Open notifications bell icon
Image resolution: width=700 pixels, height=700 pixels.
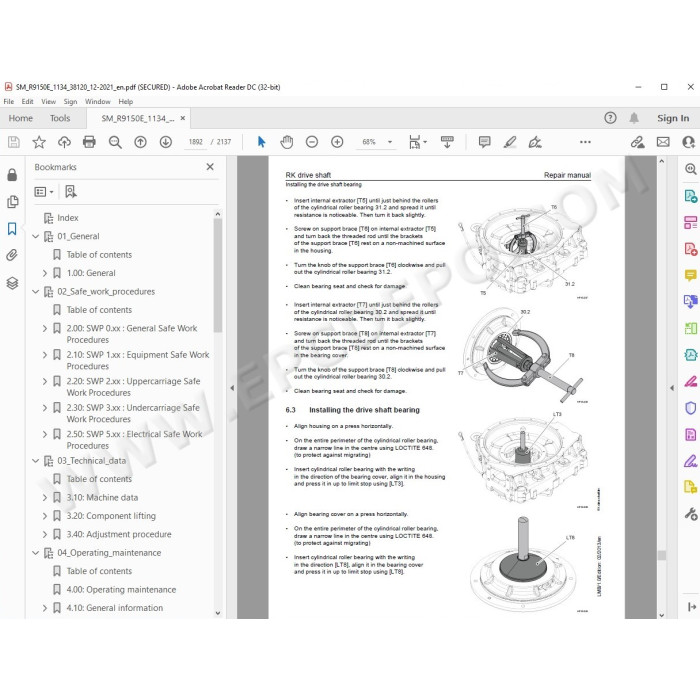(634, 118)
